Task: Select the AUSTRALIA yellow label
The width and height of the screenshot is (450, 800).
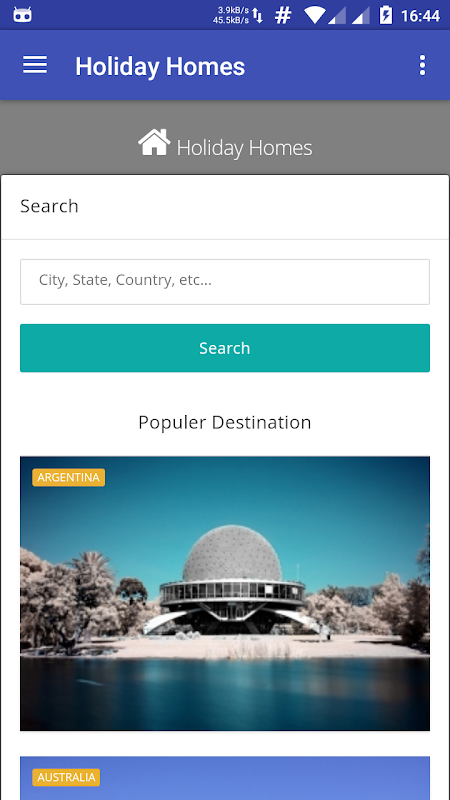Action: pyautogui.click(x=66, y=777)
